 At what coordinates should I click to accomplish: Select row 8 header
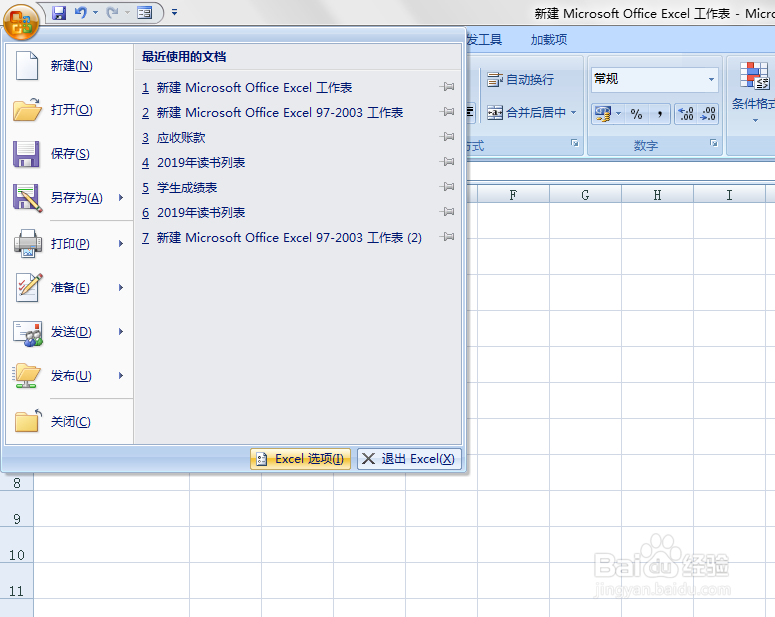(17, 483)
